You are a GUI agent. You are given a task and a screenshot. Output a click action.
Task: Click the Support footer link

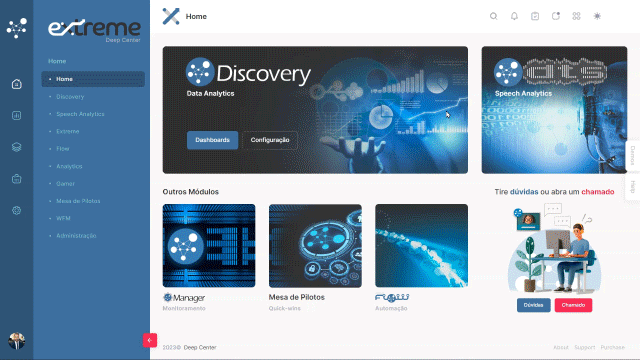584,347
